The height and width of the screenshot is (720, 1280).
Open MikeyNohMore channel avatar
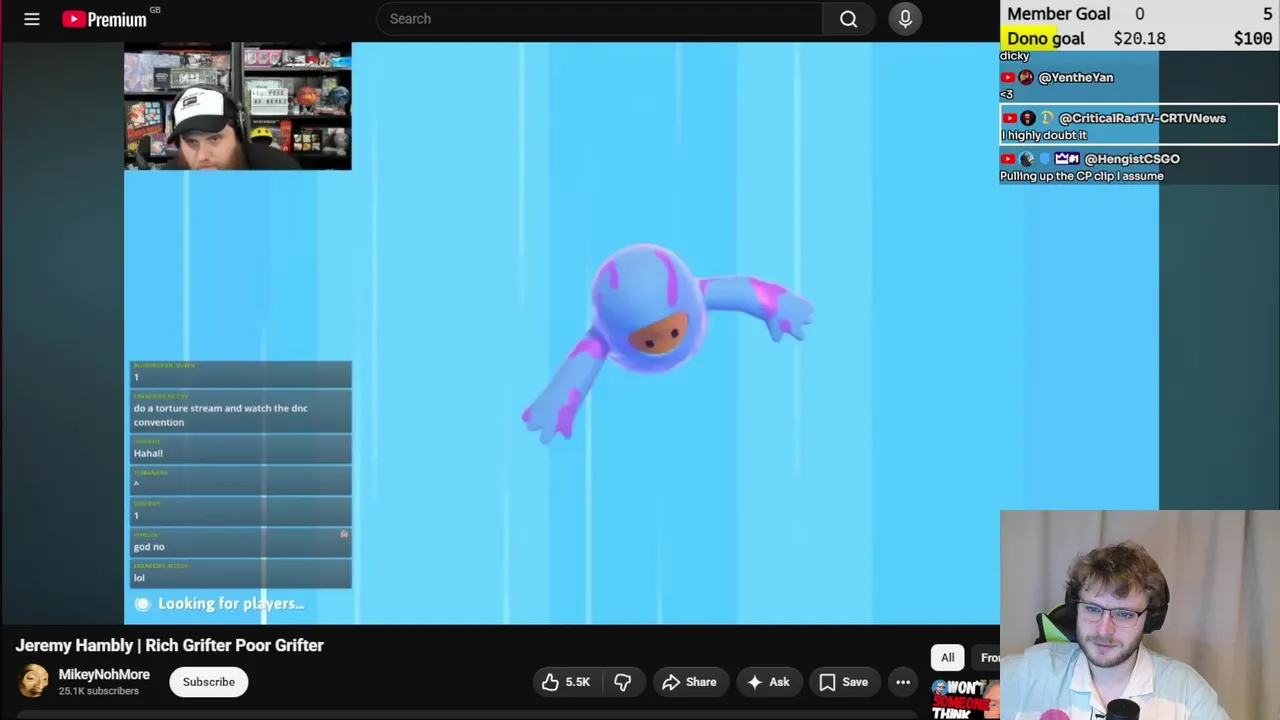[x=33, y=681]
